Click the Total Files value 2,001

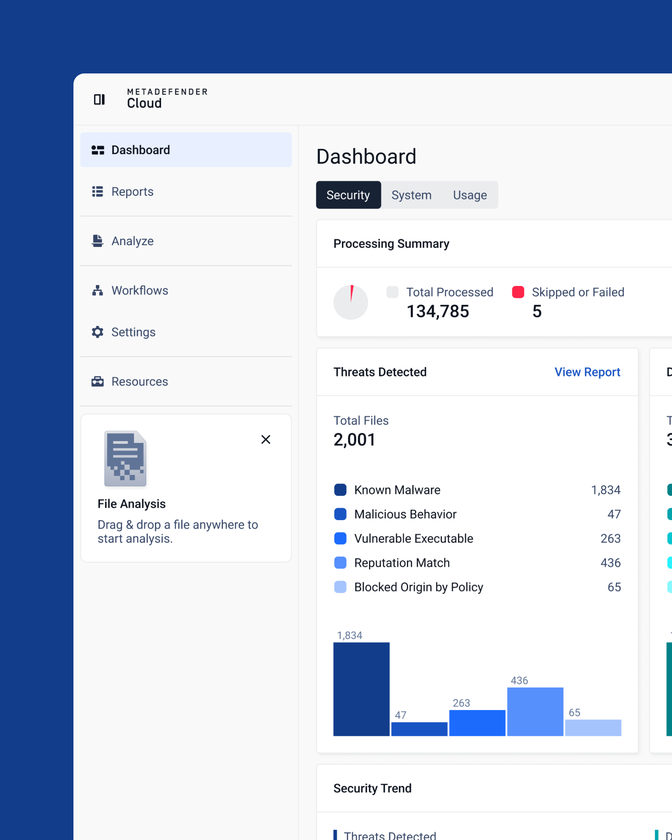(x=354, y=440)
